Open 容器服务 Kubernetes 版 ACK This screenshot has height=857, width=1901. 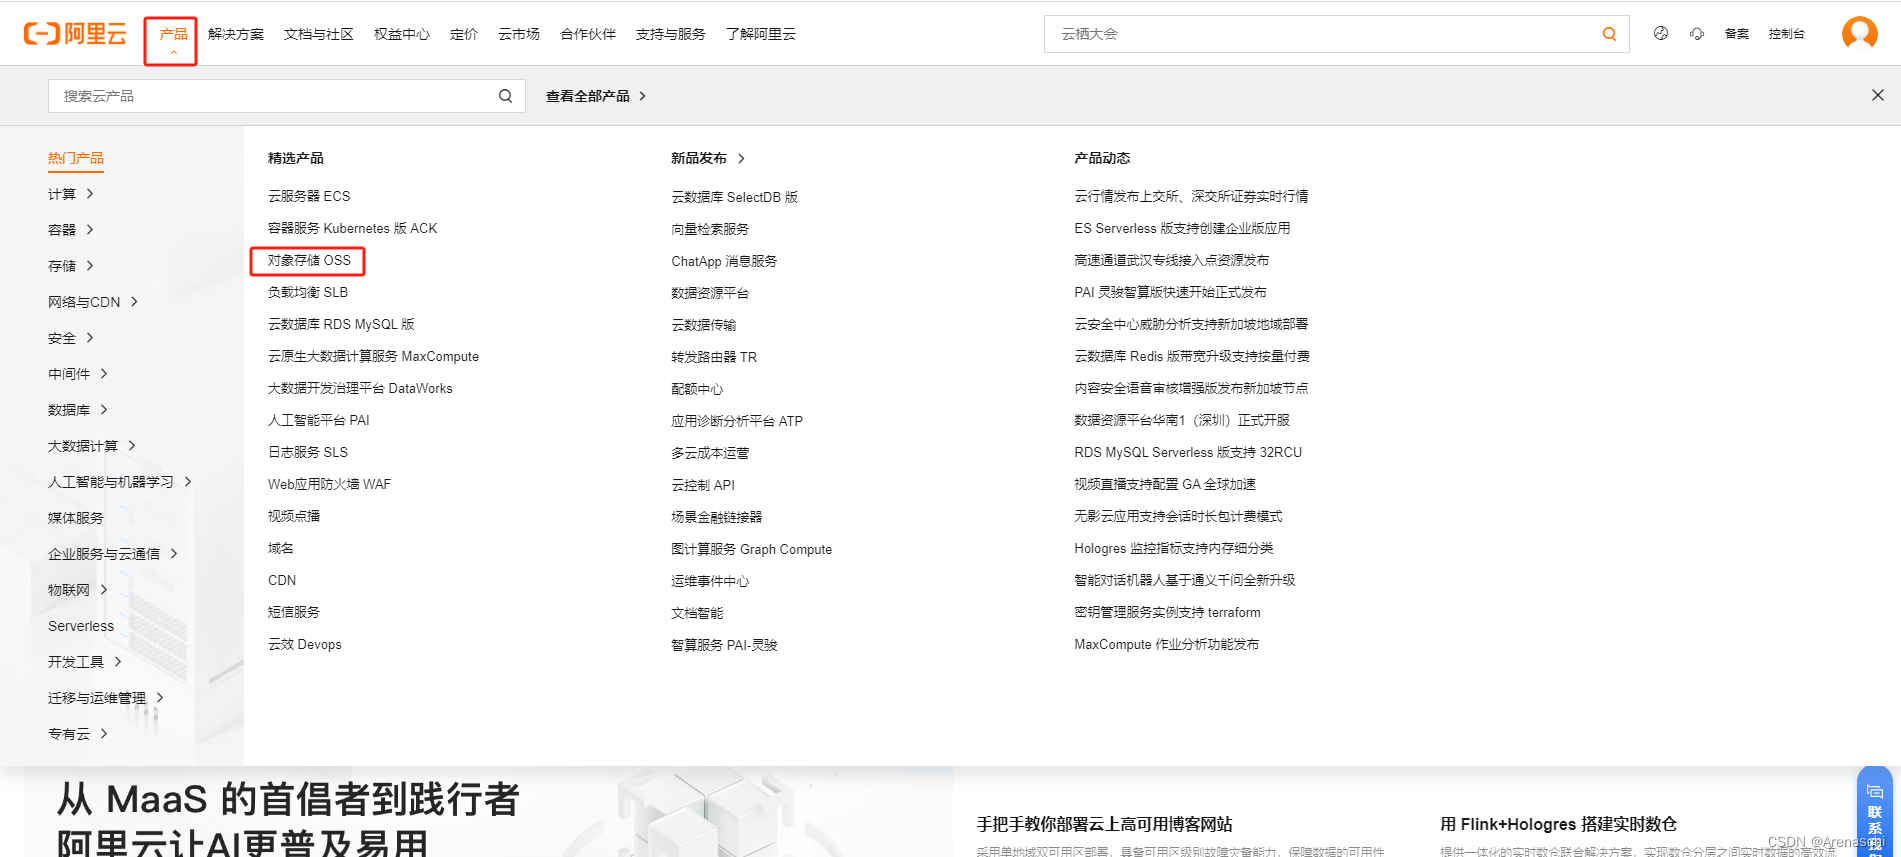click(353, 228)
